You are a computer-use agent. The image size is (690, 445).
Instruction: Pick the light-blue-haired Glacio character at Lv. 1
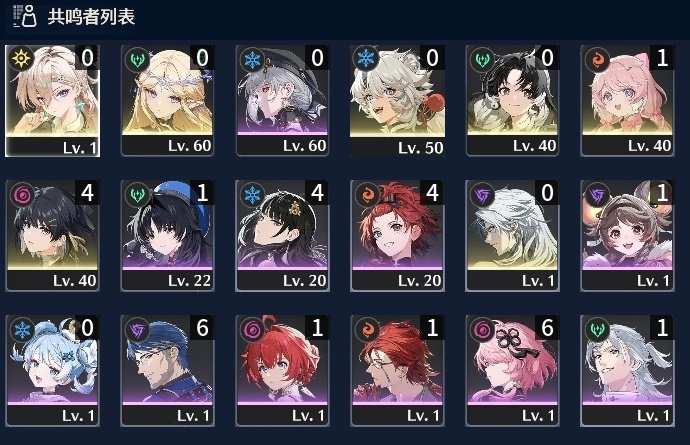click(52, 371)
